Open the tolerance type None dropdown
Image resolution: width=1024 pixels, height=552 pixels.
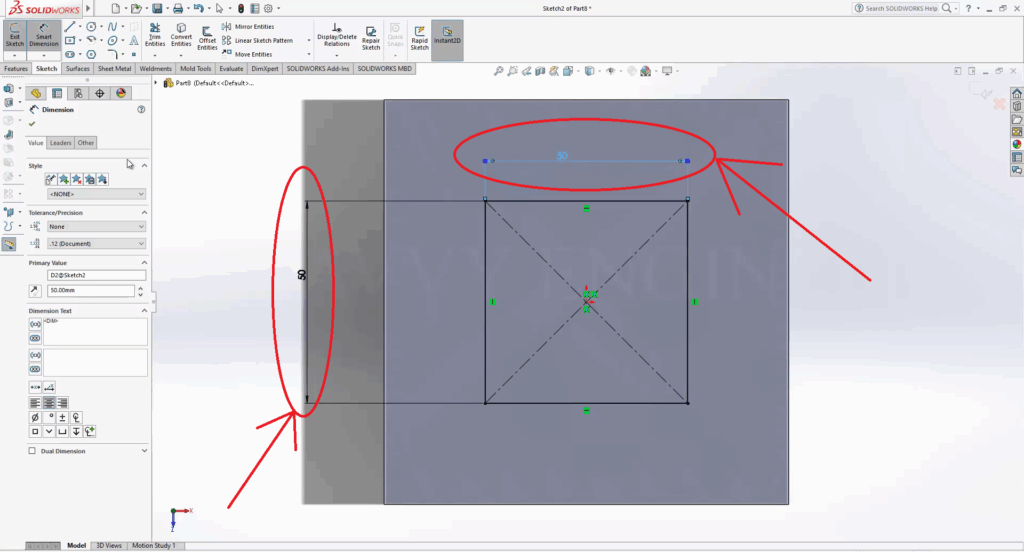(x=96, y=227)
